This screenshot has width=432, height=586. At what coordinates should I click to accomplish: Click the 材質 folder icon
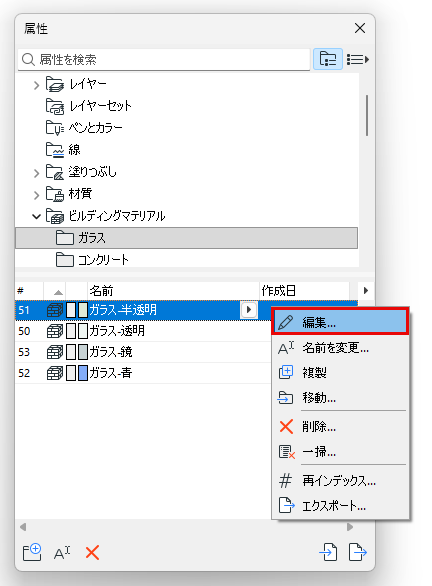(55, 194)
